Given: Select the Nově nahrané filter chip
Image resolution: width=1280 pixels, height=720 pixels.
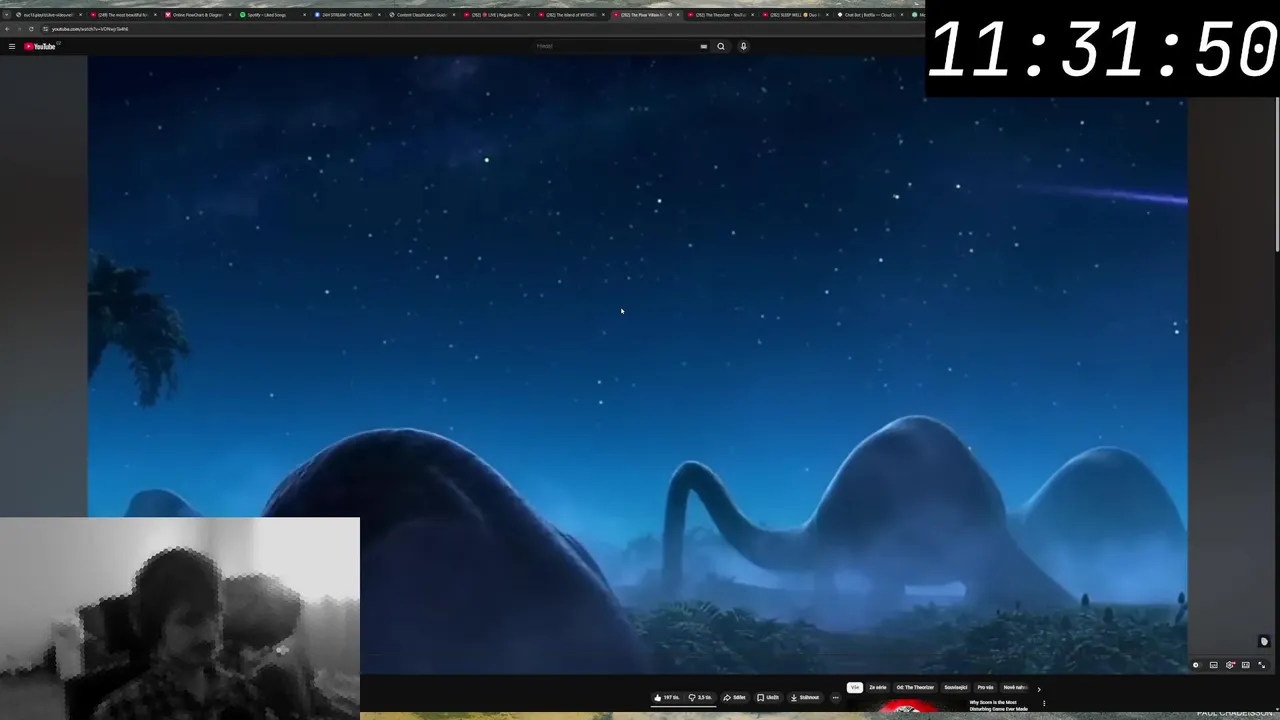Looking at the screenshot, I should [1015, 688].
